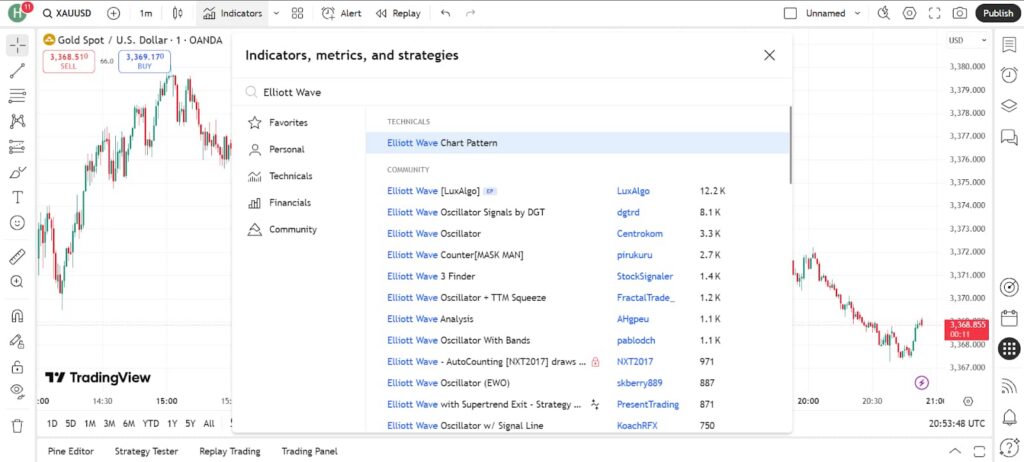
Task: Open the Trading Panel tab
Action: [310, 451]
